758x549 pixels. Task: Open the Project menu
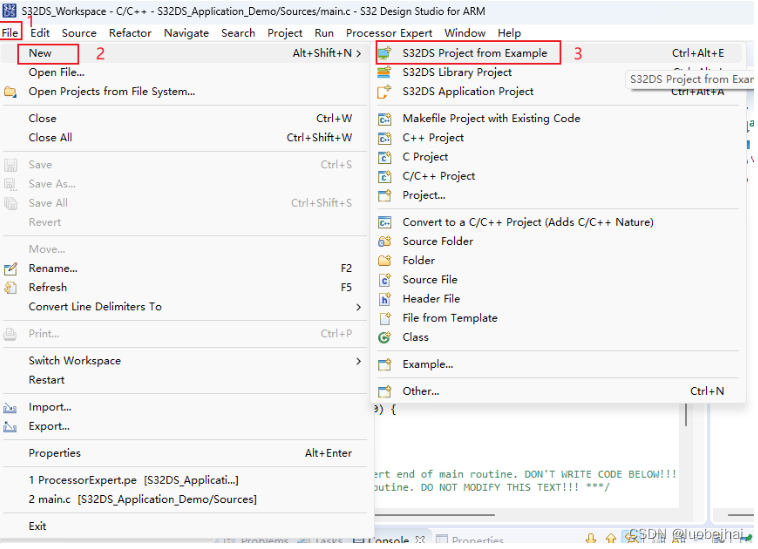point(285,33)
